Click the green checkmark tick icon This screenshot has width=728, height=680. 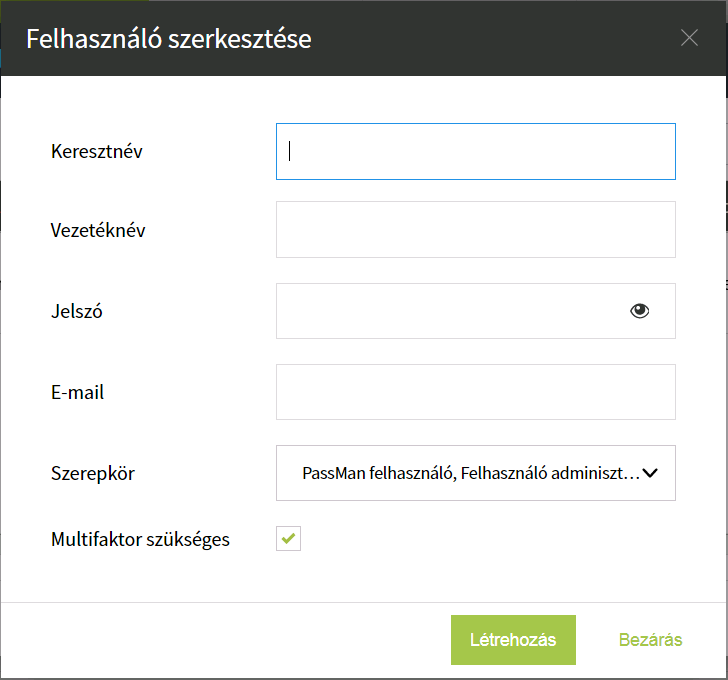pos(288,538)
